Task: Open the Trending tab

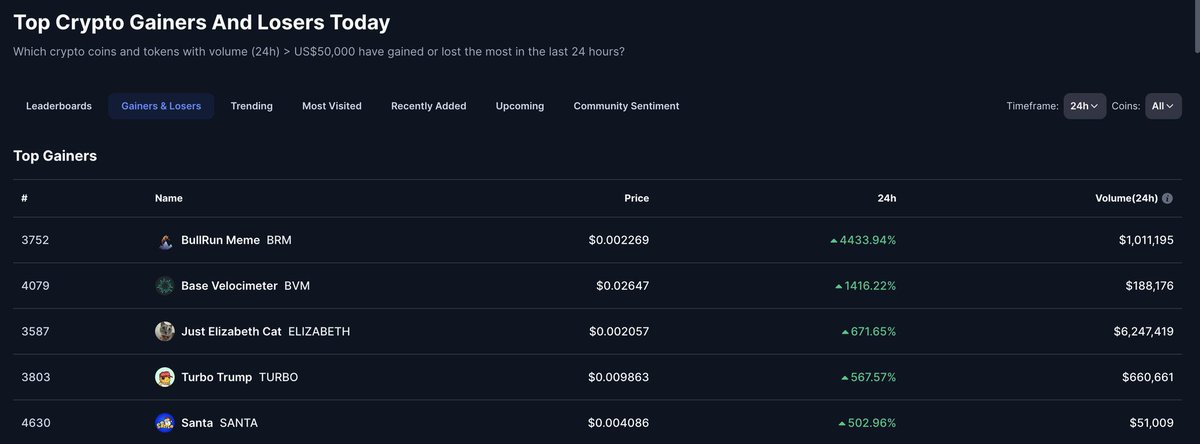Action: [x=251, y=106]
